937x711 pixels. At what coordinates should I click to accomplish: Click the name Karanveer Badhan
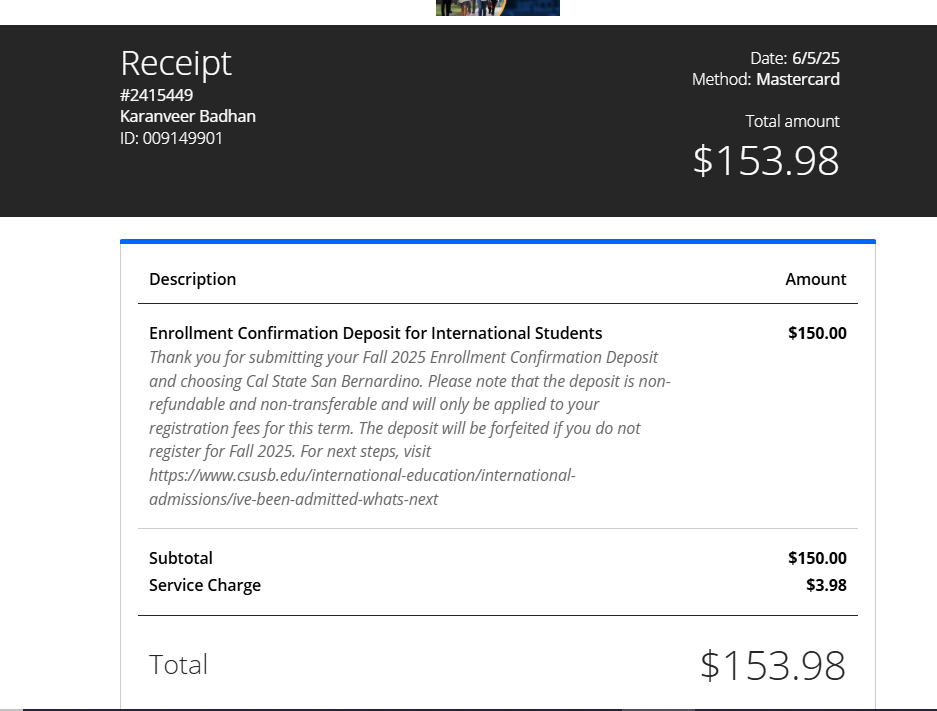pyautogui.click(x=188, y=116)
